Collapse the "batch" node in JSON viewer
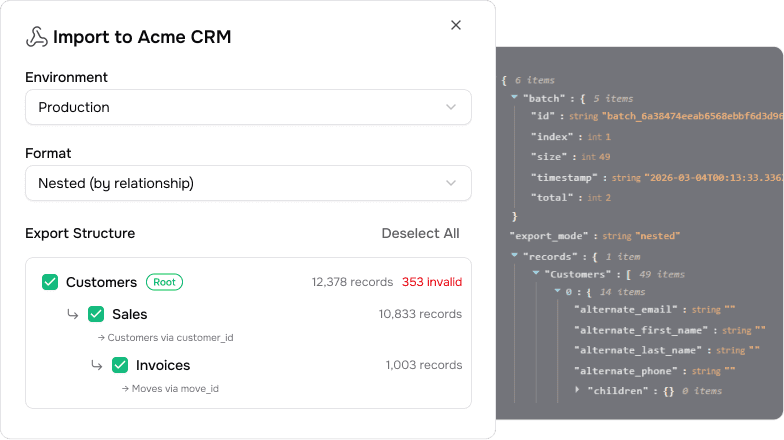 click(514, 97)
